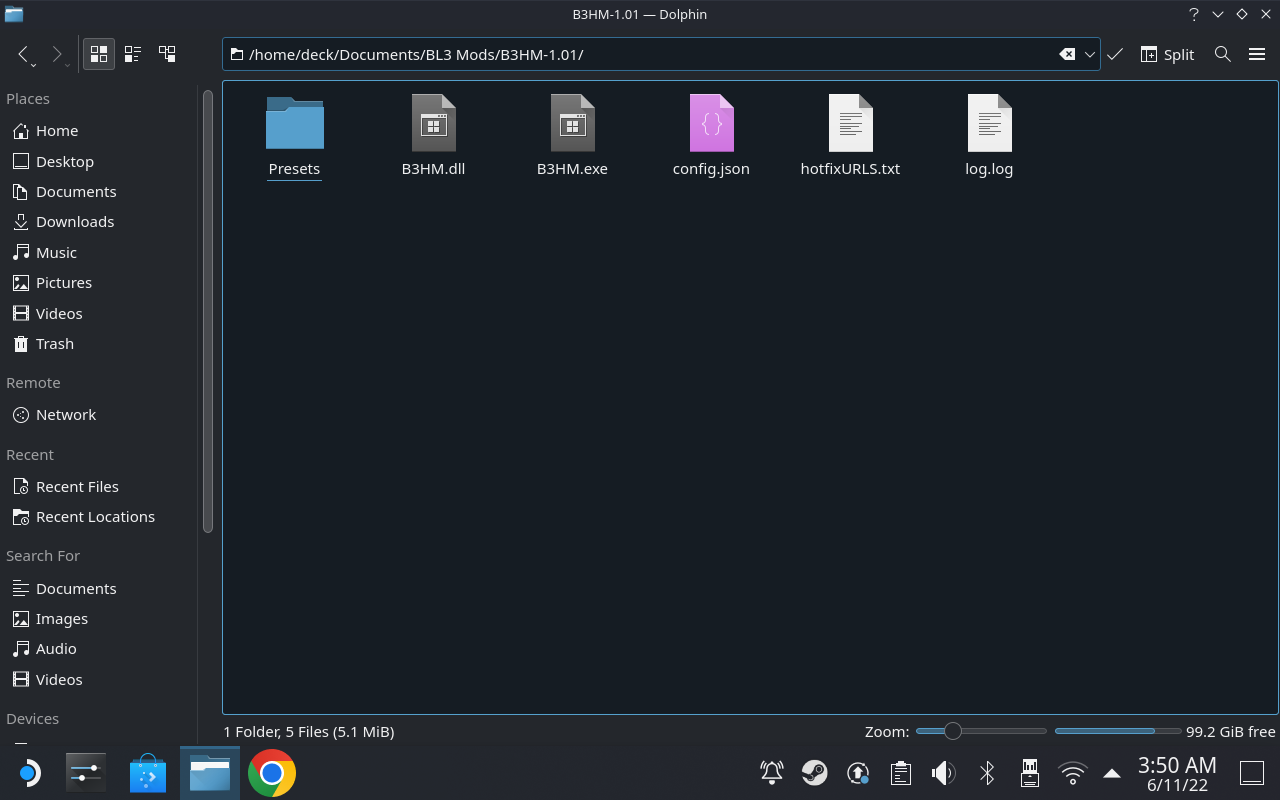
Task: Switch to Details view mode
Action: pyautogui.click(x=167, y=54)
